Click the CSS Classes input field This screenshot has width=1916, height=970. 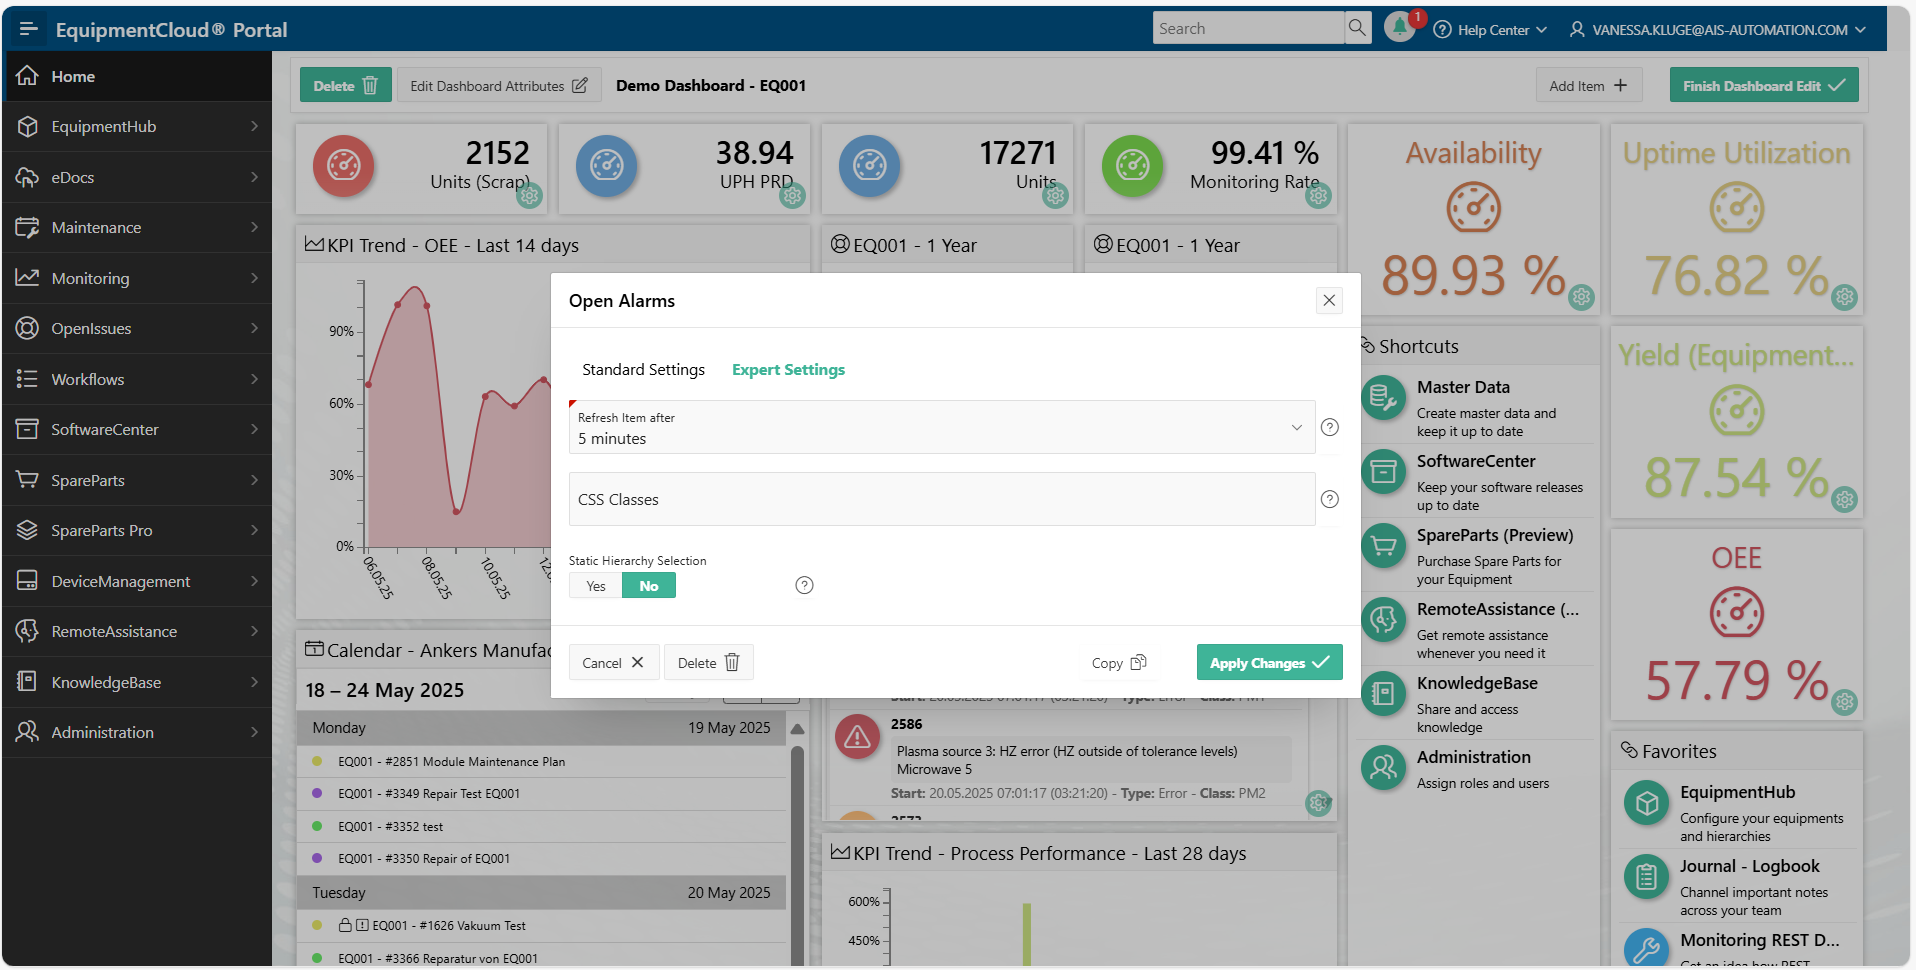(x=942, y=499)
